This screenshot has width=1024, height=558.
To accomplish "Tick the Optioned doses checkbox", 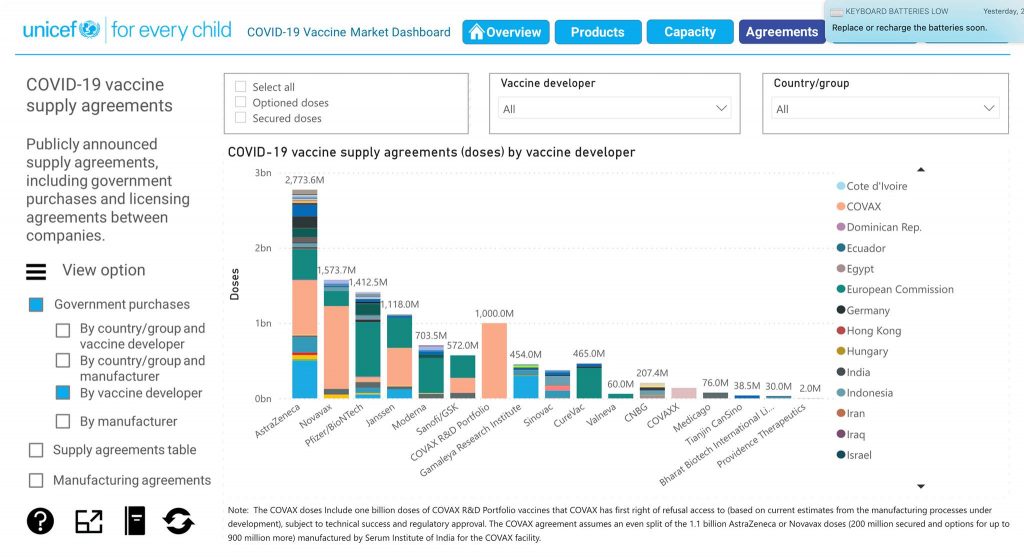I will (x=240, y=102).
